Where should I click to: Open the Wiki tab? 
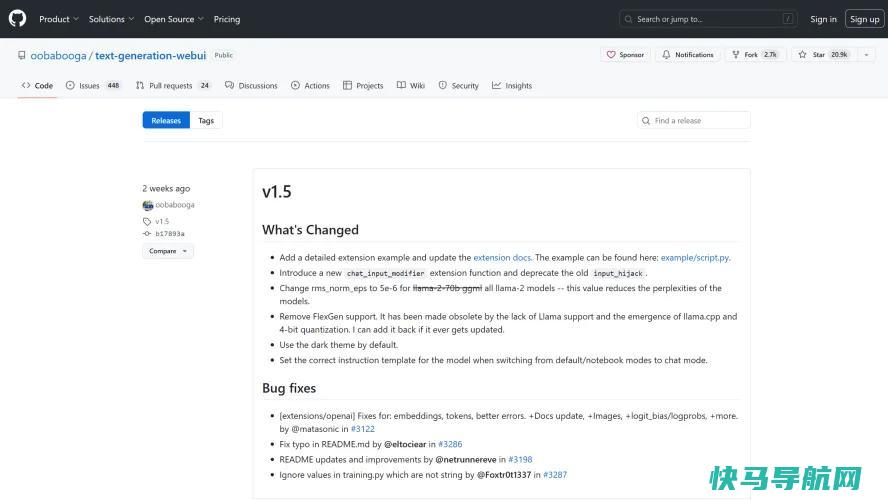click(x=411, y=86)
